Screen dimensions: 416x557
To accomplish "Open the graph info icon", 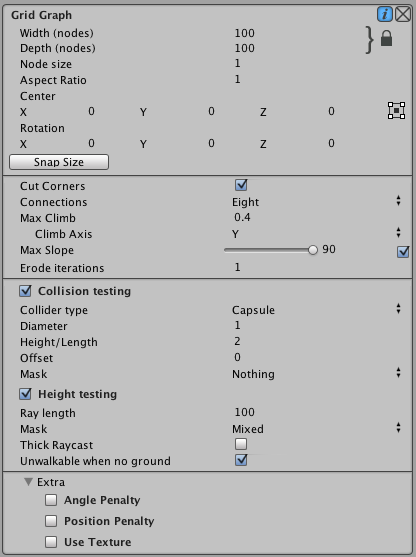I will point(385,15).
